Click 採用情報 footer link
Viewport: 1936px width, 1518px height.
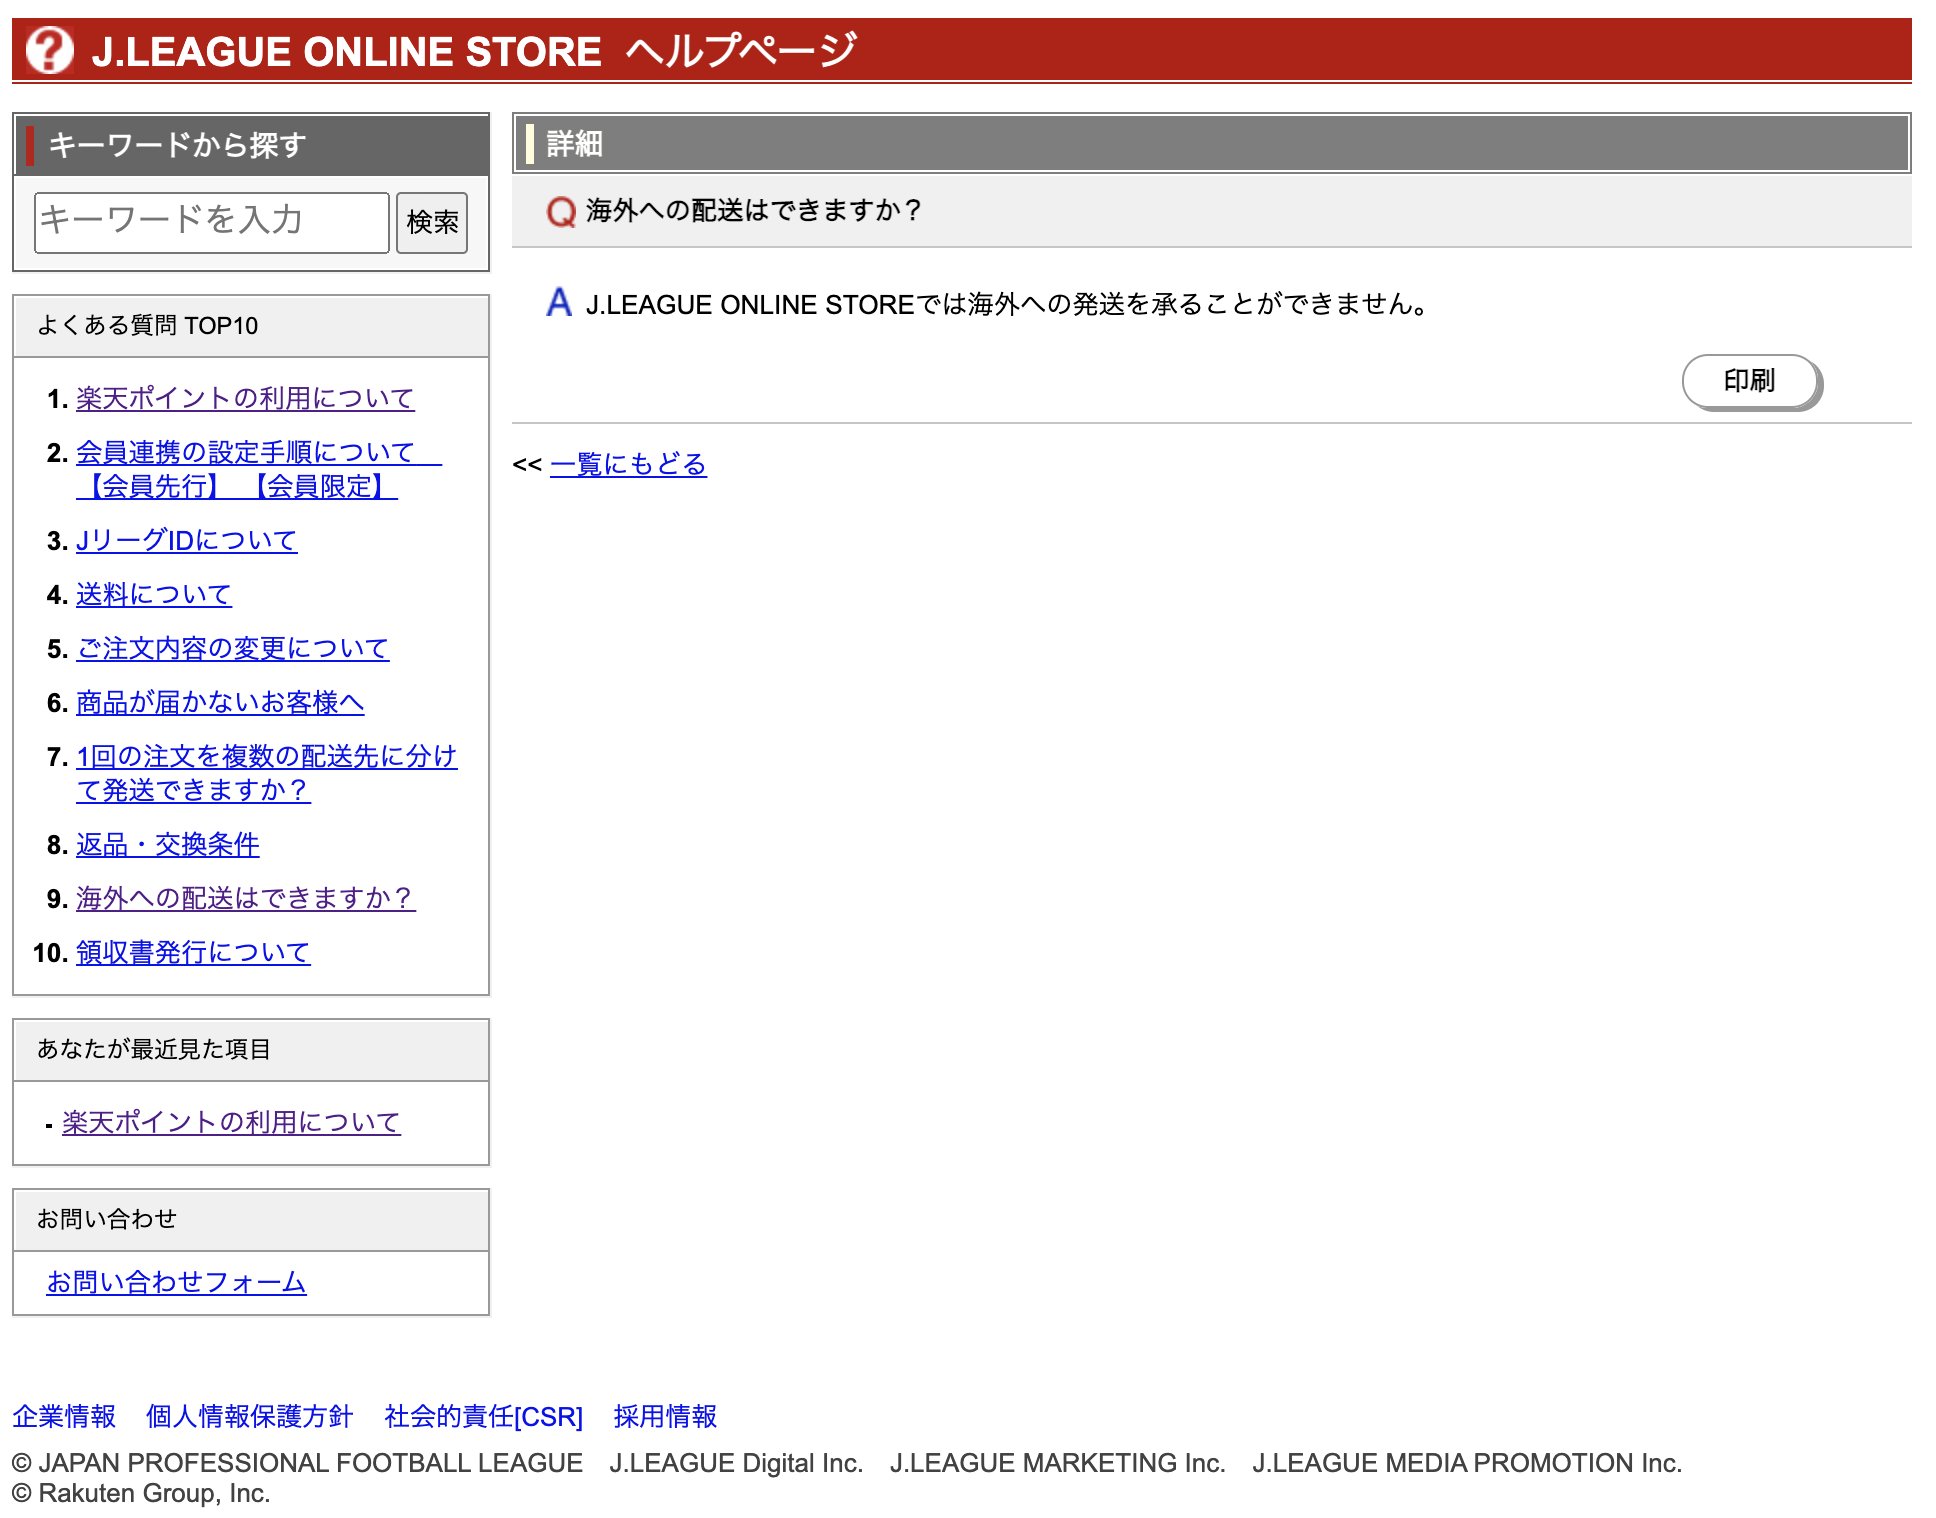[x=666, y=1416]
